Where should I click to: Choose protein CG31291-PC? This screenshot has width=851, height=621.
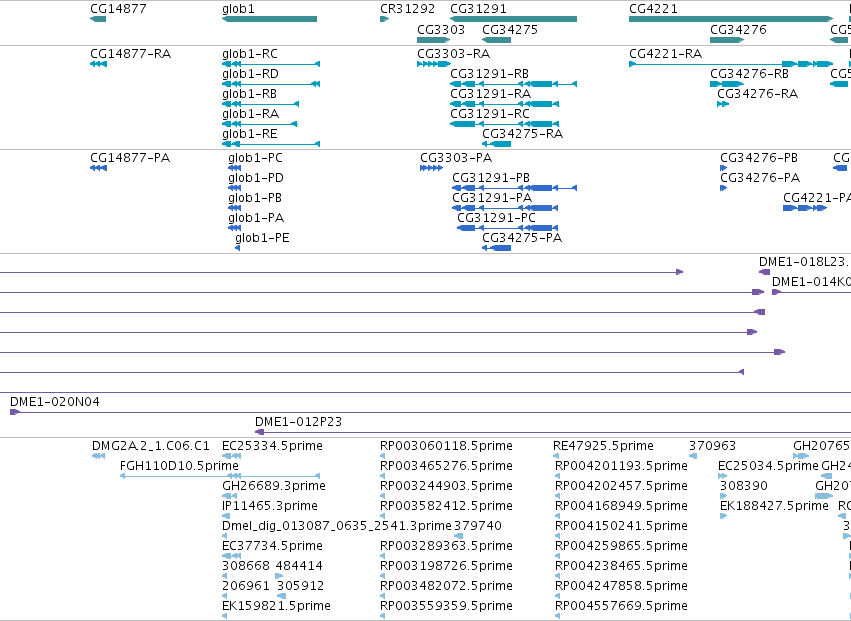(508, 228)
